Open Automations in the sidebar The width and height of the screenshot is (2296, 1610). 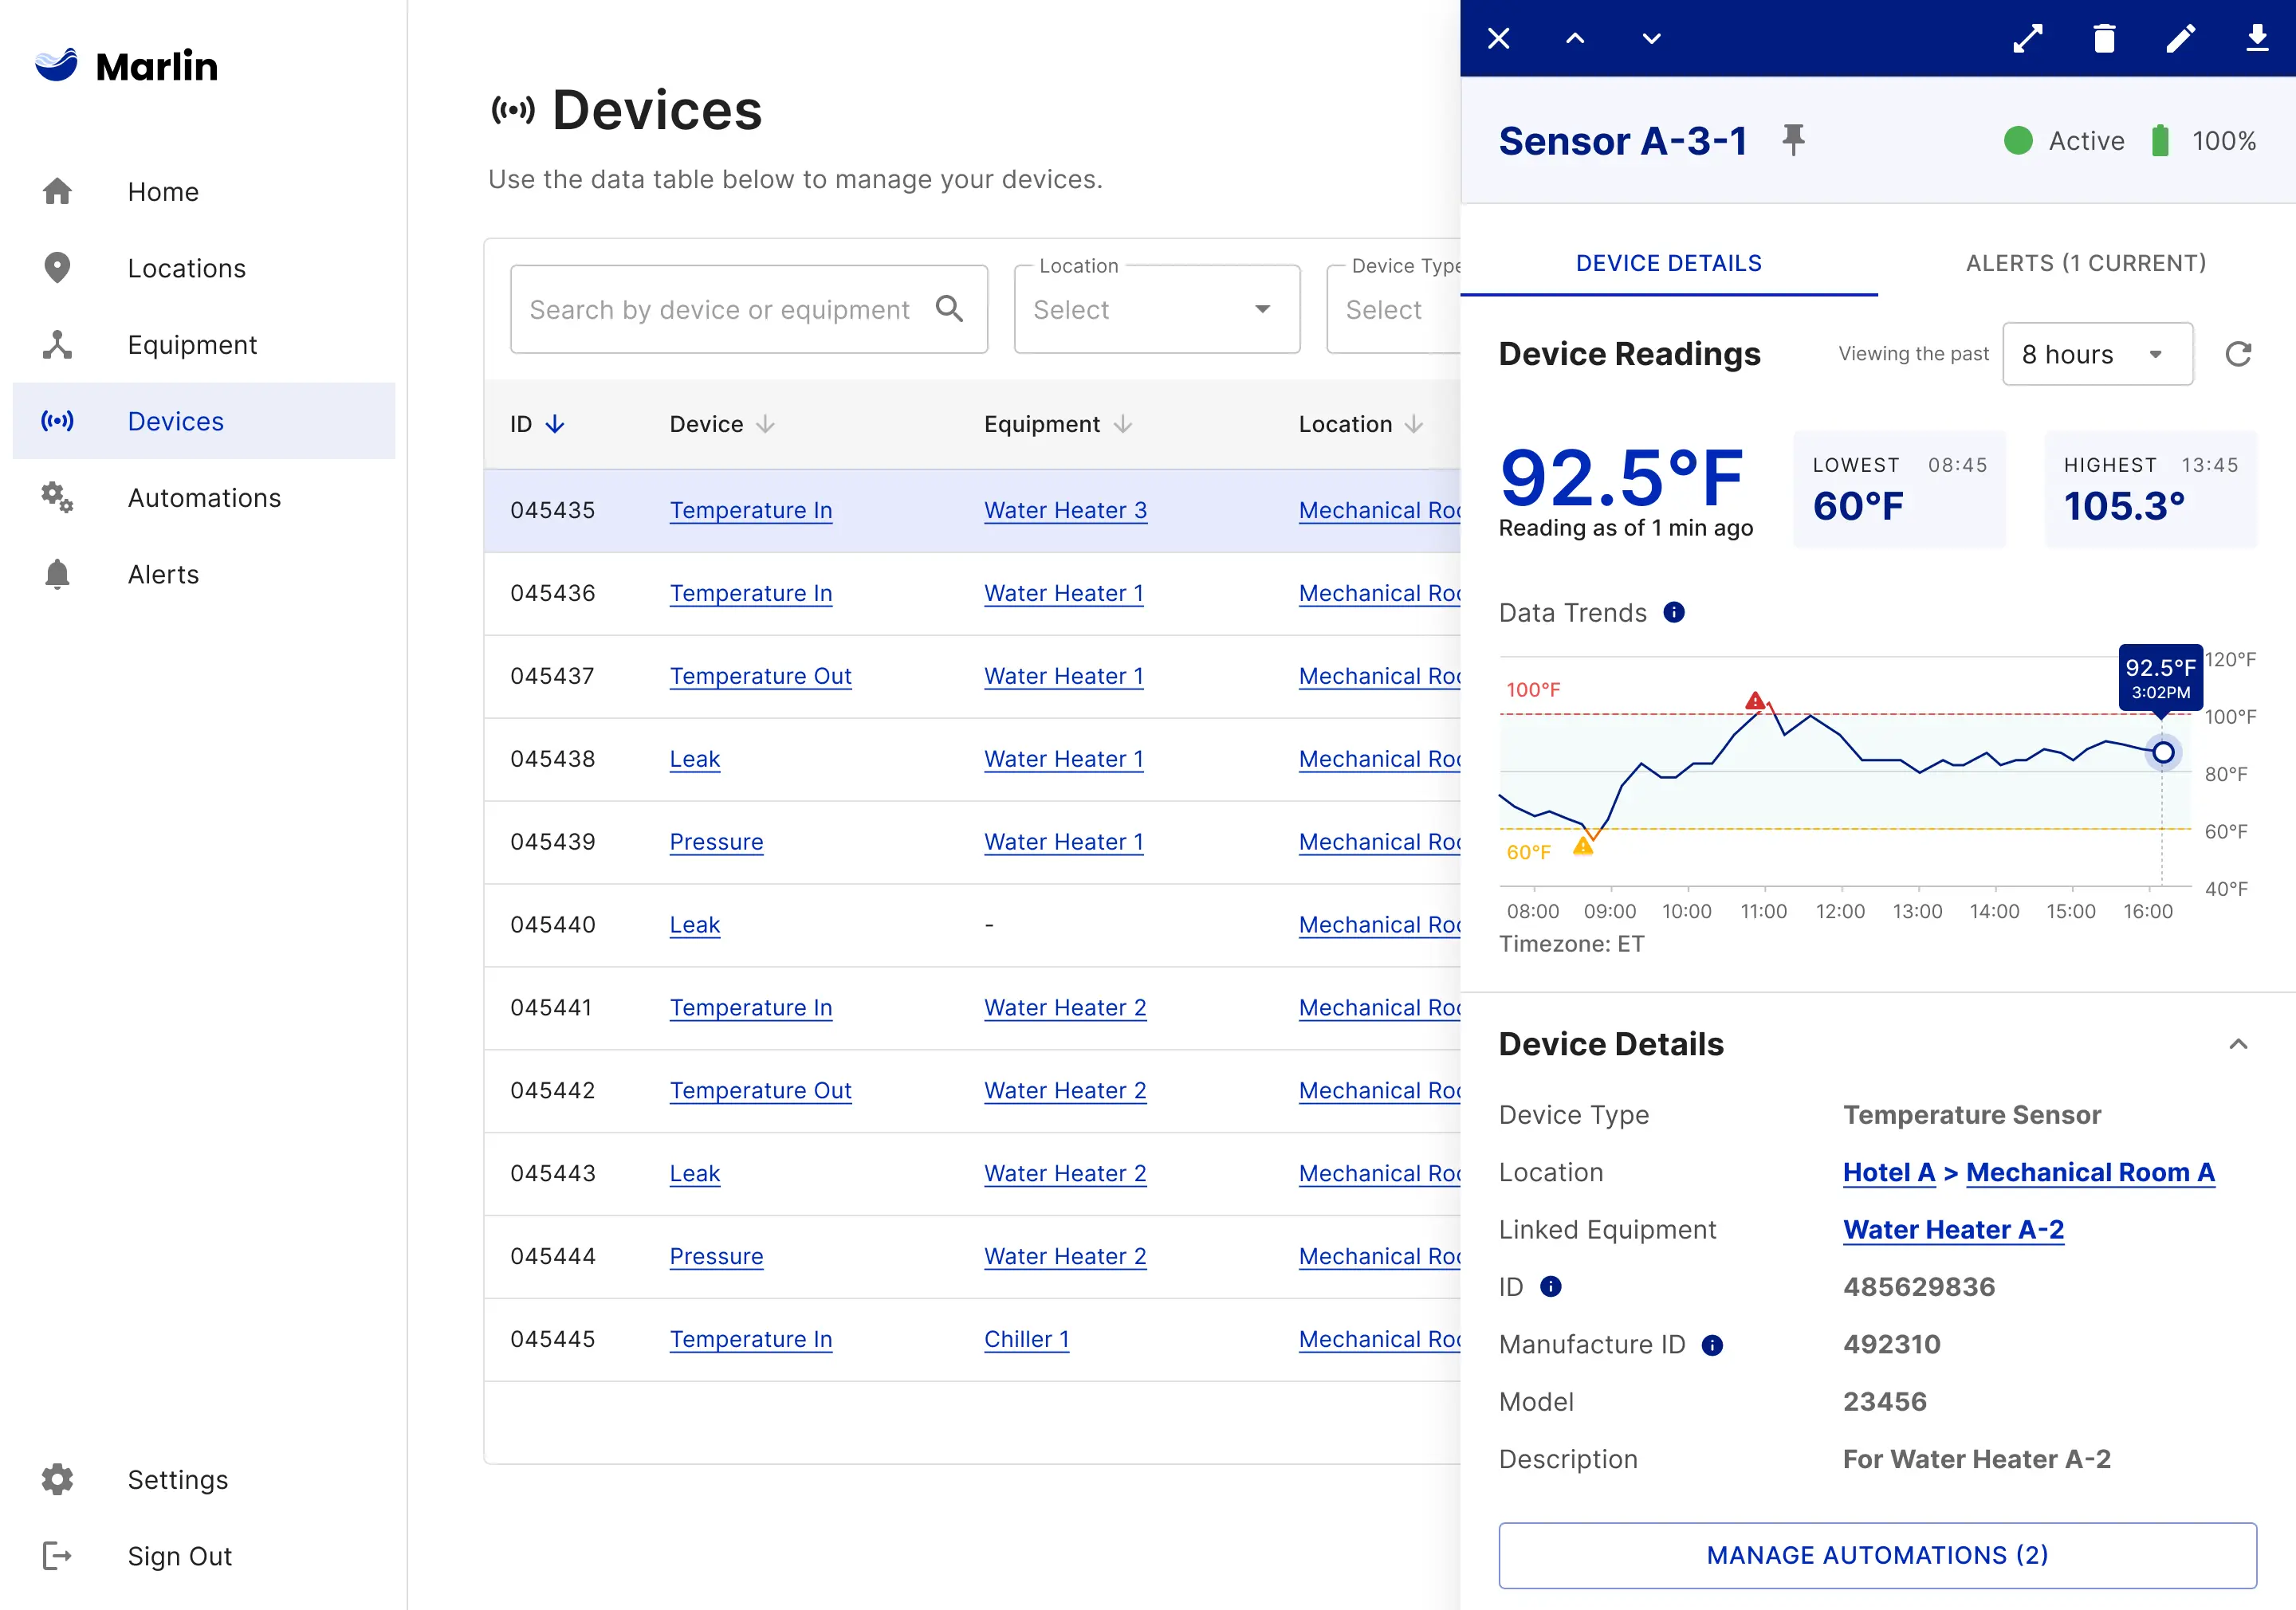pos(204,498)
